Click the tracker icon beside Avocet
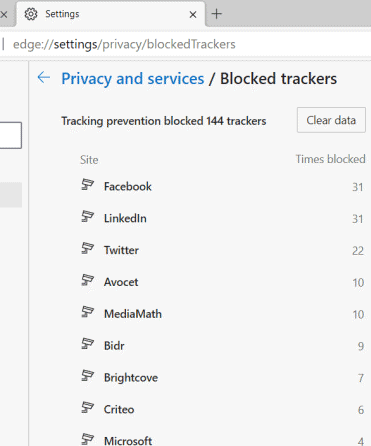The height and width of the screenshot is (446, 371). [88, 280]
